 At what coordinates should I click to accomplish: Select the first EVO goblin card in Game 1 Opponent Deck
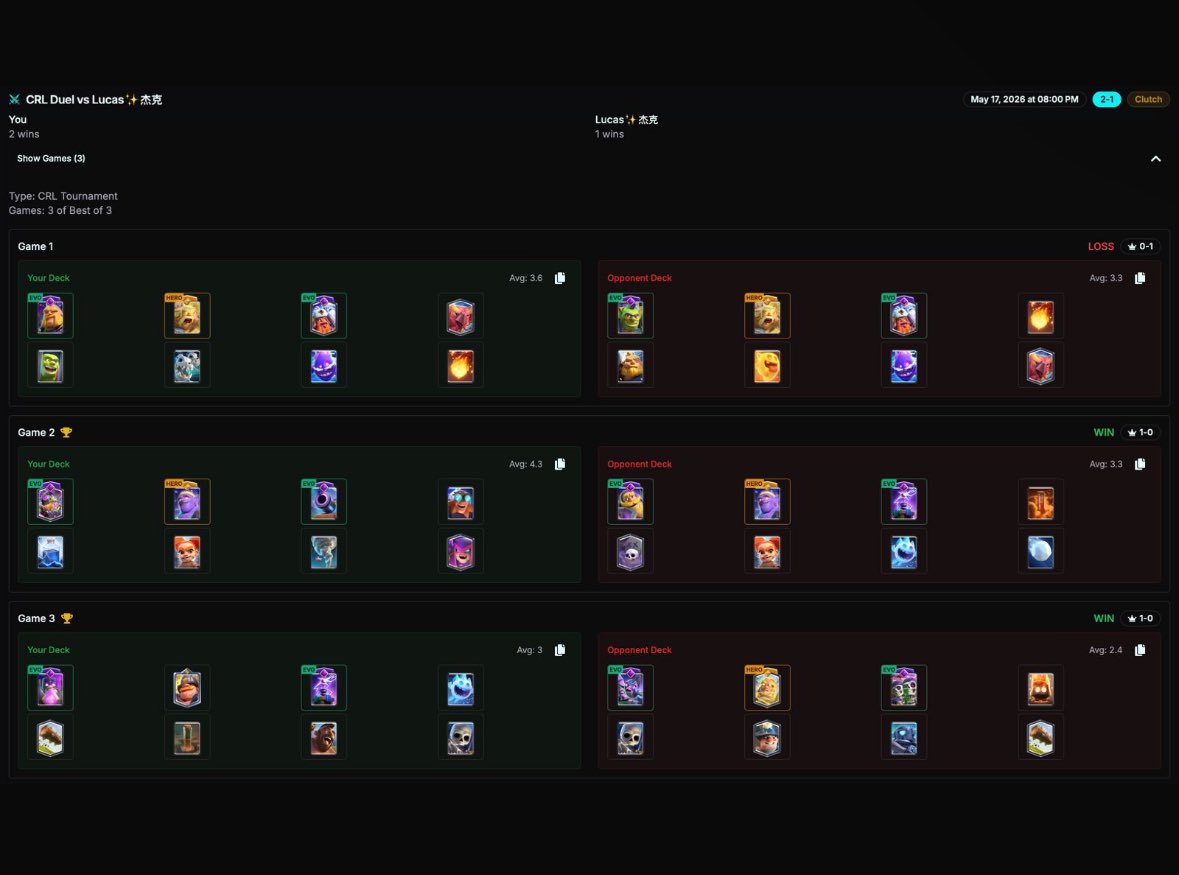630,316
